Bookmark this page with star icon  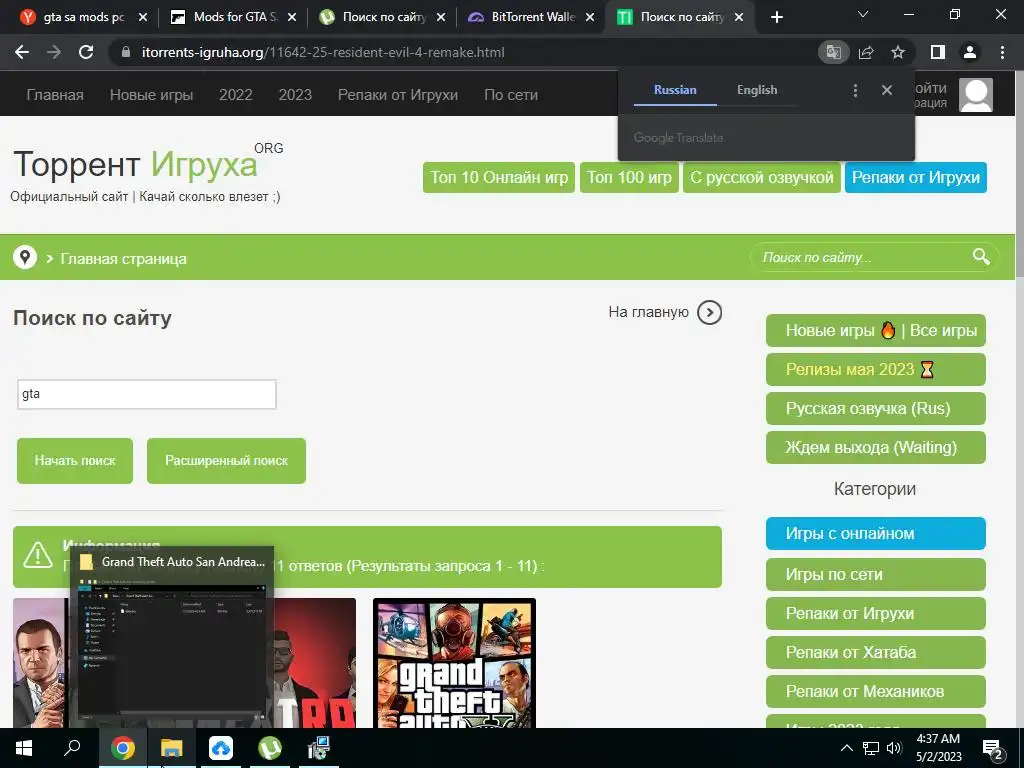[x=898, y=52]
